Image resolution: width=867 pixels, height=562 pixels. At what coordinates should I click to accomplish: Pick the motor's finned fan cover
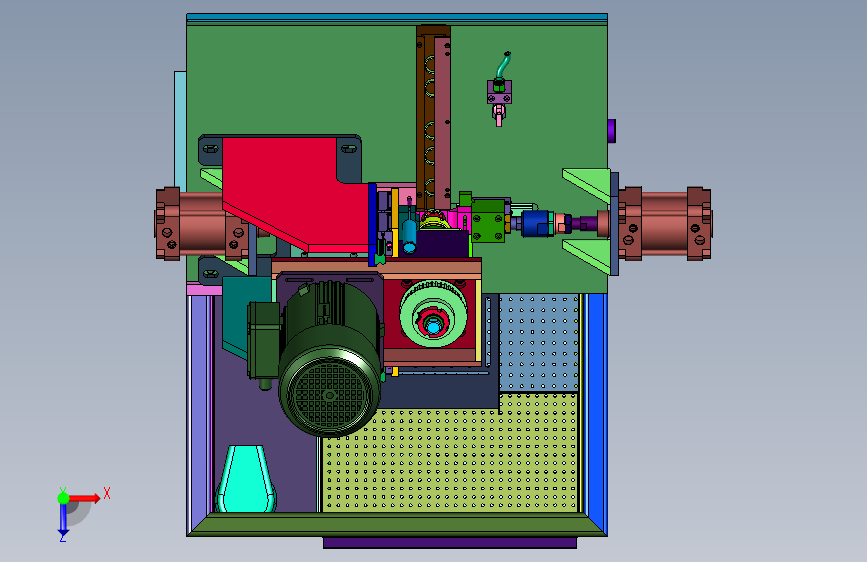[x=330, y=393]
